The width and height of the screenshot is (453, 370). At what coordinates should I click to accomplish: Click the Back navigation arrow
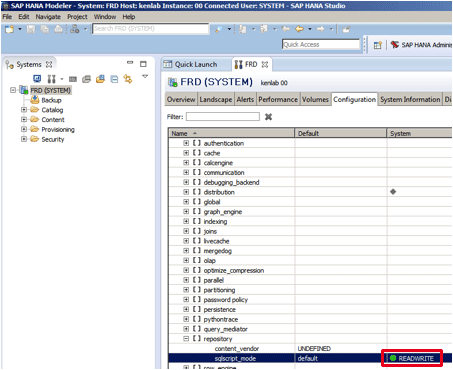(x=299, y=29)
